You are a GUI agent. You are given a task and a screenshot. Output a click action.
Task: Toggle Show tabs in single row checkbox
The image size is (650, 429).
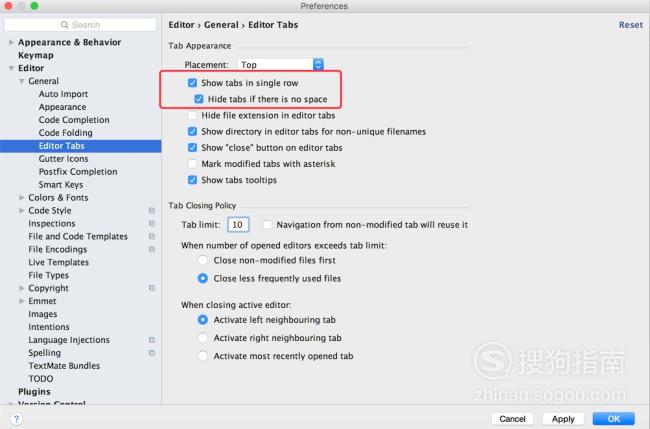[x=192, y=83]
